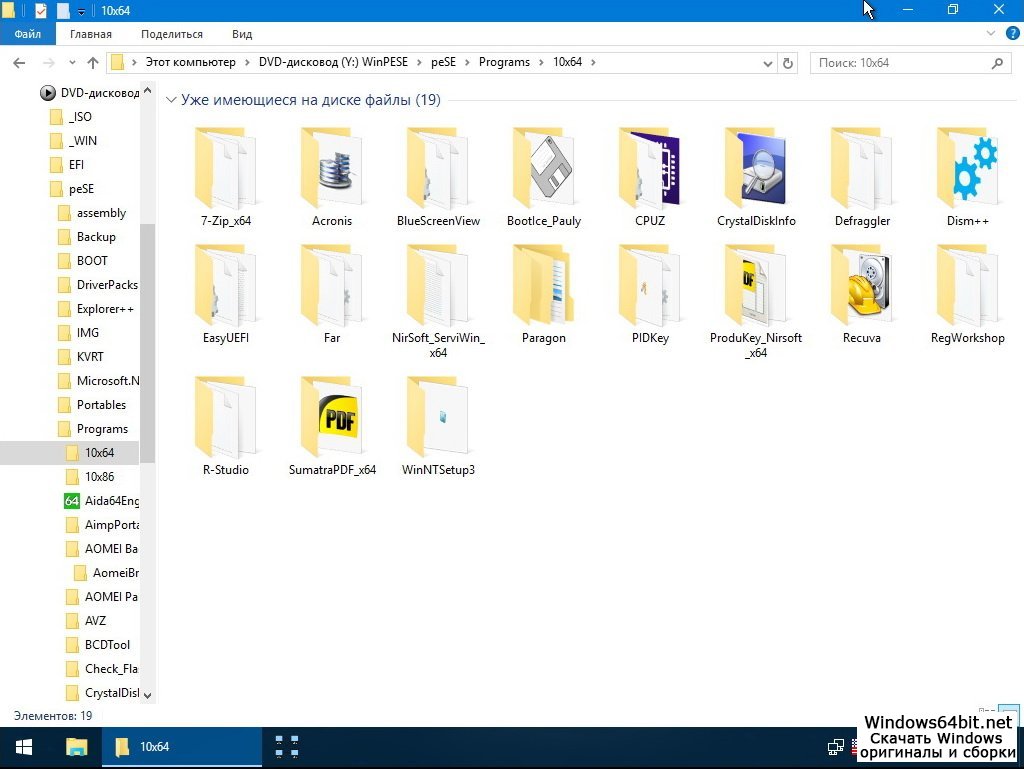This screenshot has height=769, width=1024.
Task: Collapse the existing files group header
Action: coord(172,100)
